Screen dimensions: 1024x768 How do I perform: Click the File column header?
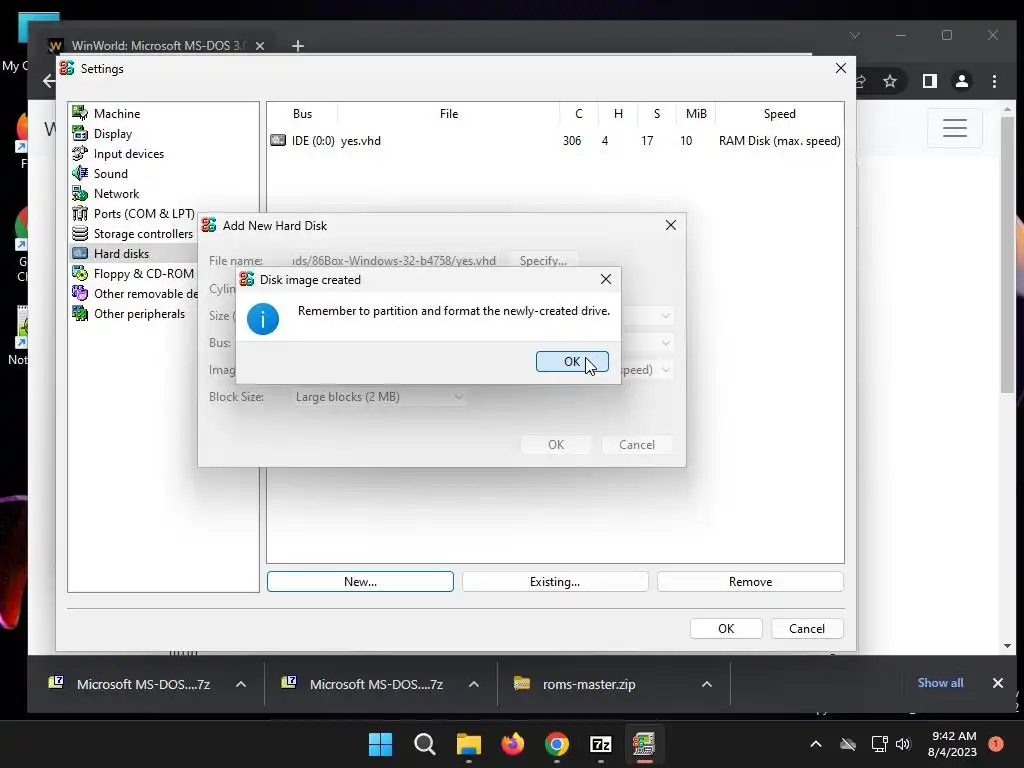point(449,114)
